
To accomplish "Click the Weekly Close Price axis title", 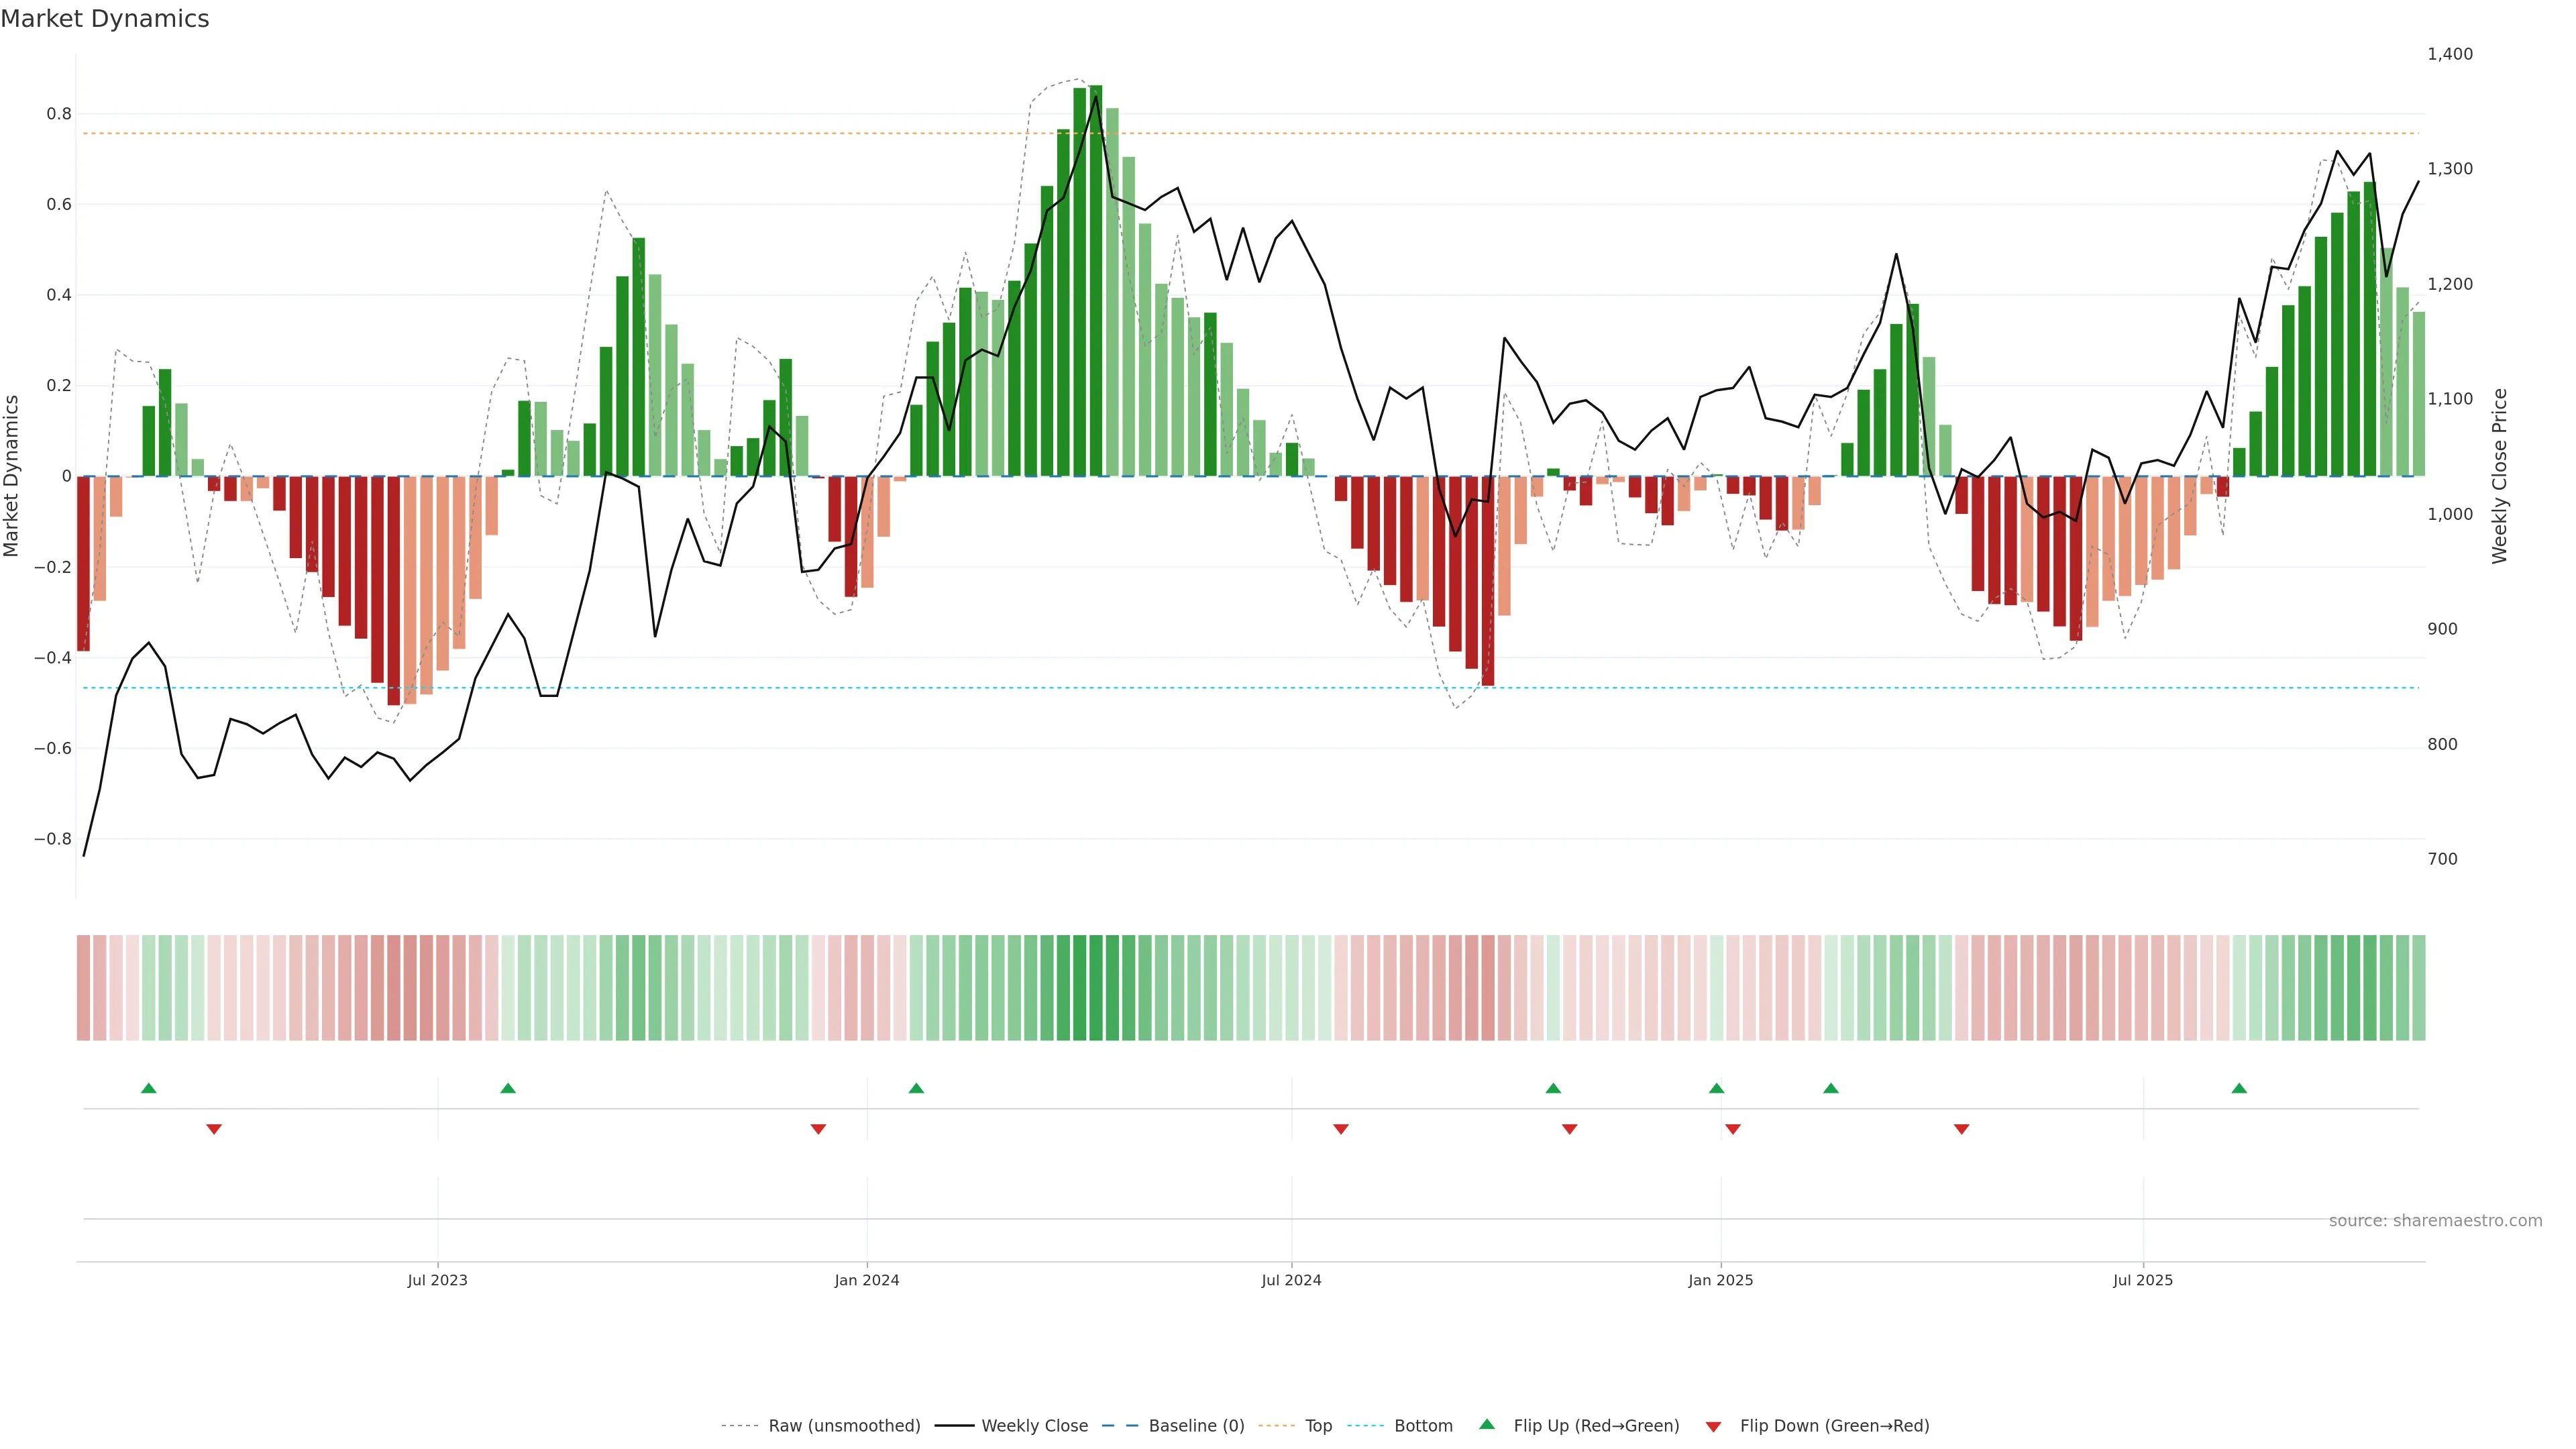I will pyautogui.click(x=2499, y=476).
